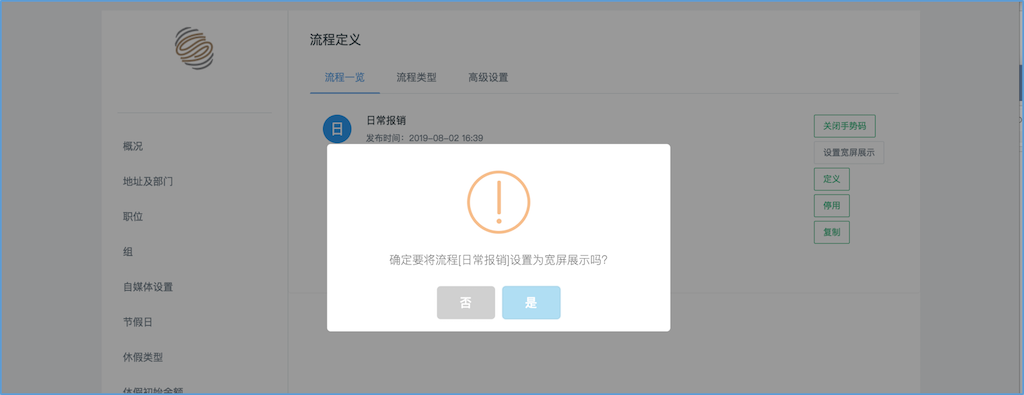1024x395 pixels.
Task: Select 职位 in the sidebar
Action: click(133, 217)
